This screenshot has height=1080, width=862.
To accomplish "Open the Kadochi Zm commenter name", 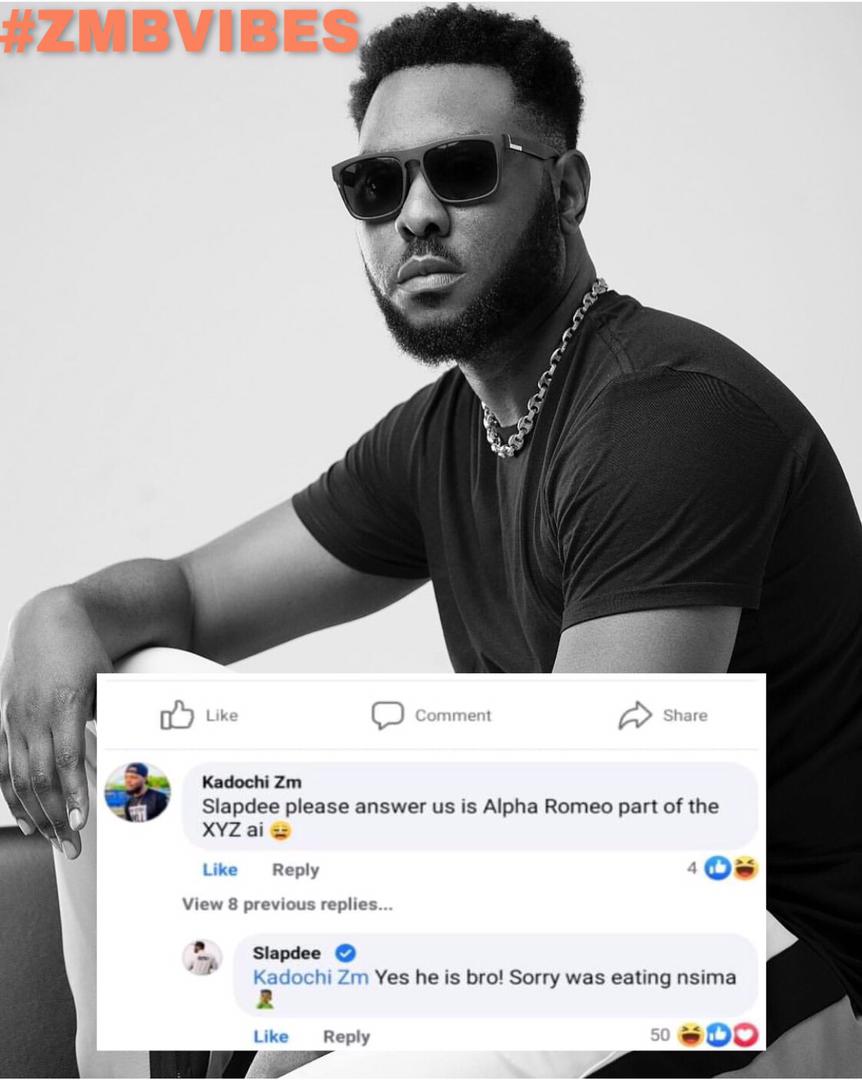I will tap(251, 781).
